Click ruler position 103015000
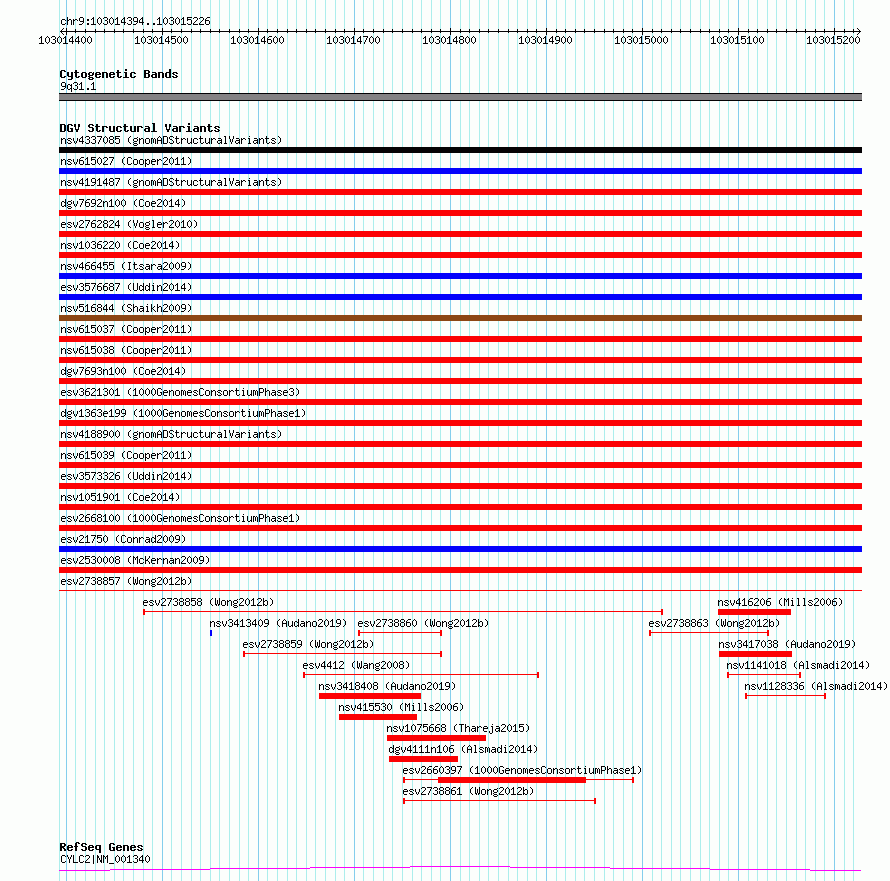The image size is (890, 881). (641, 40)
